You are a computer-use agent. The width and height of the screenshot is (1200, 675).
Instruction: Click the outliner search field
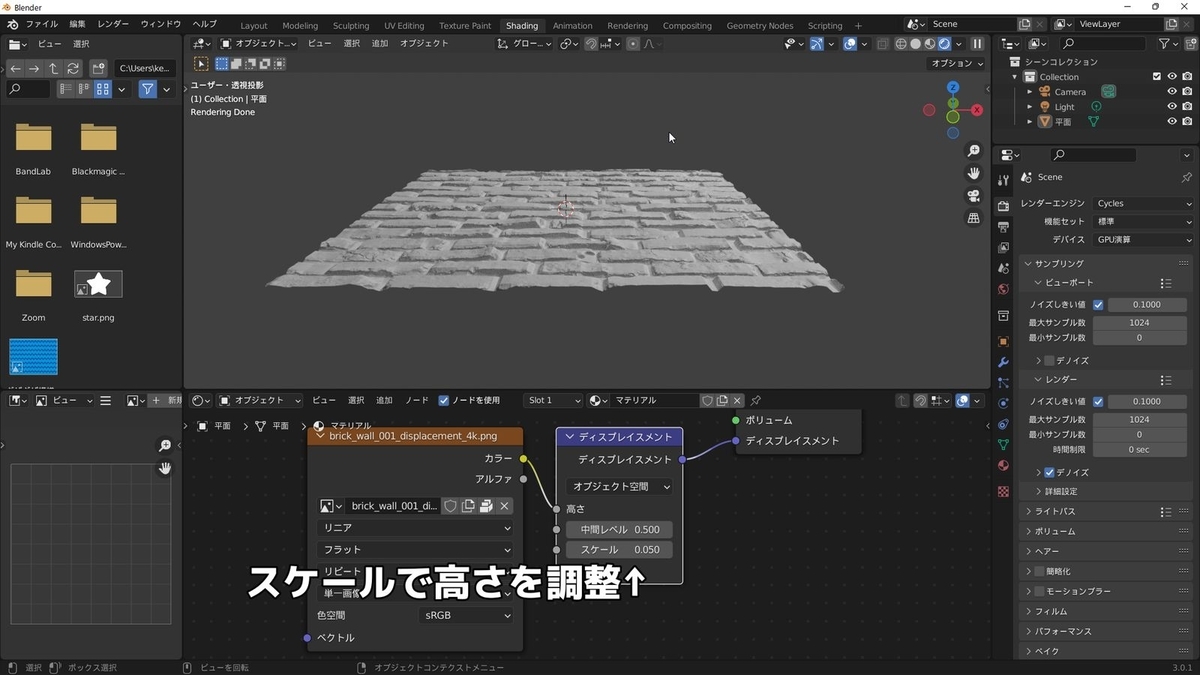[x=1103, y=44]
